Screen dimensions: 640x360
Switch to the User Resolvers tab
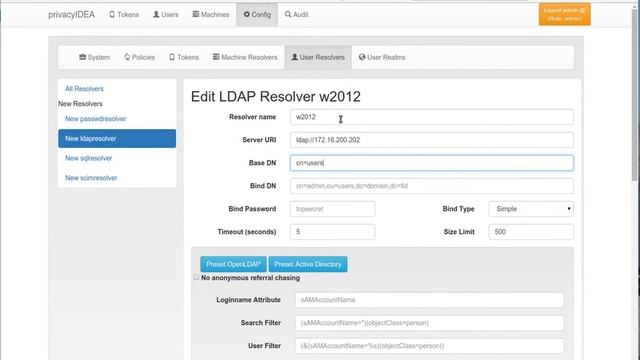(x=318, y=58)
